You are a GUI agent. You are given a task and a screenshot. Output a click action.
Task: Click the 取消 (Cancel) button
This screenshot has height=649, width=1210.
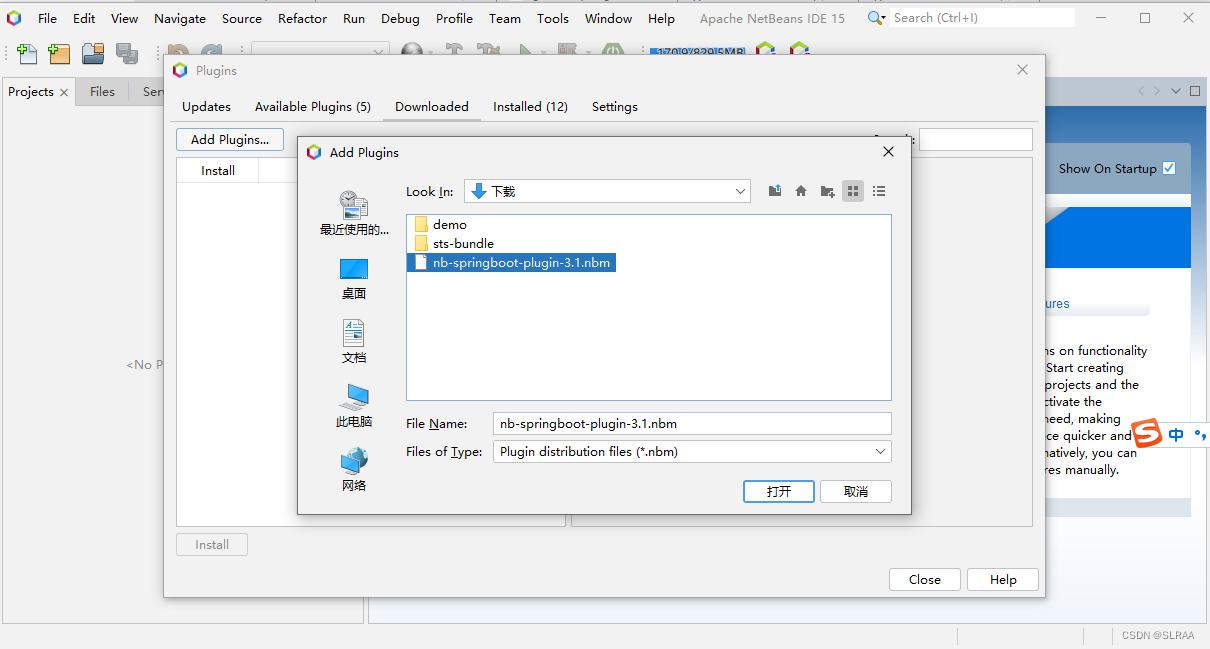[x=856, y=491]
